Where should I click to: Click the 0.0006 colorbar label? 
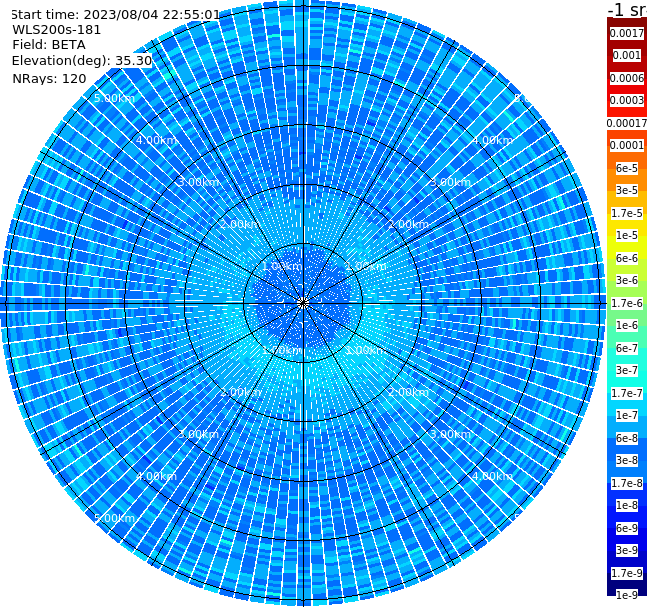point(627,78)
